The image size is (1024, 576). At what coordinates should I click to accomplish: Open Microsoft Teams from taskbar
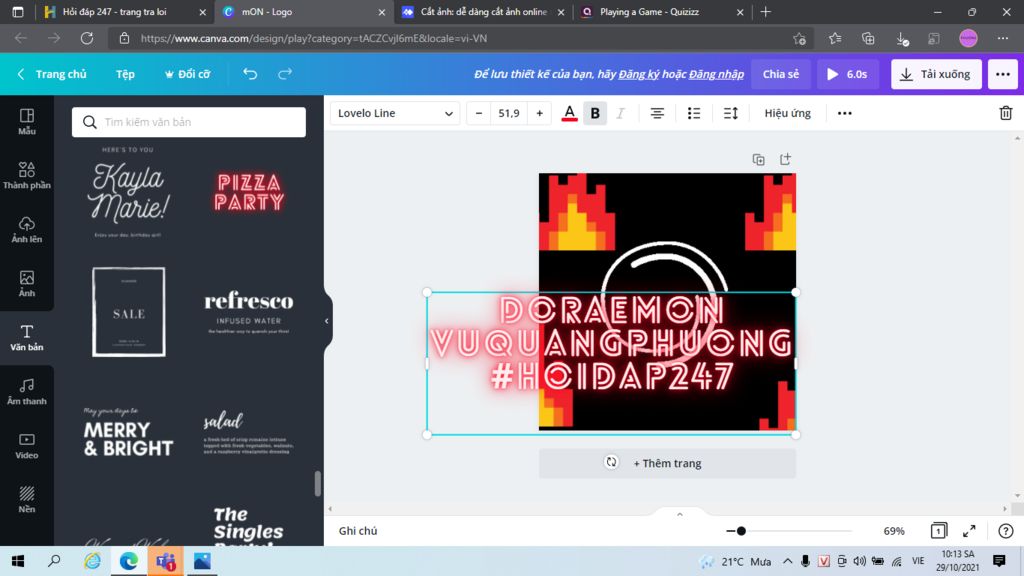[x=165, y=561]
